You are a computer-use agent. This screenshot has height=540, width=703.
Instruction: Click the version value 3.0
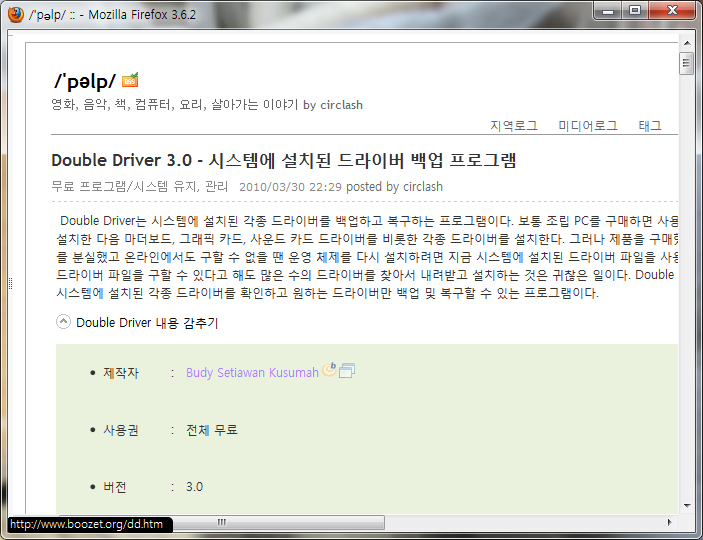click(x=195, y=487)
